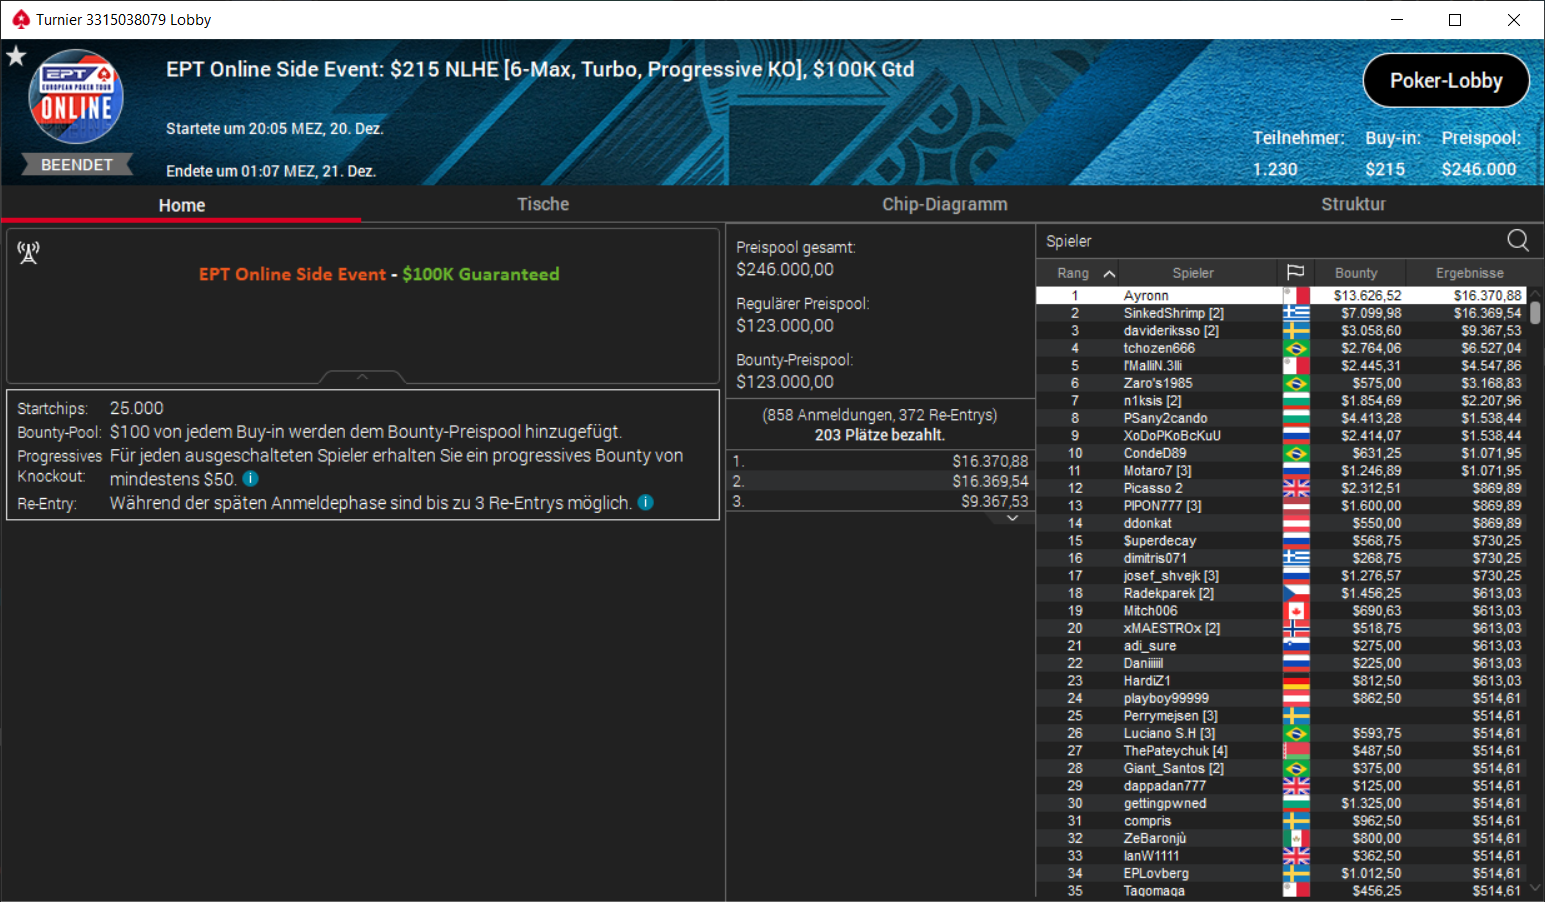This screenshot has height=902, width=1545.
Task: Click the flag next to SinkedShrimp
Action: tap(1296, 313)
